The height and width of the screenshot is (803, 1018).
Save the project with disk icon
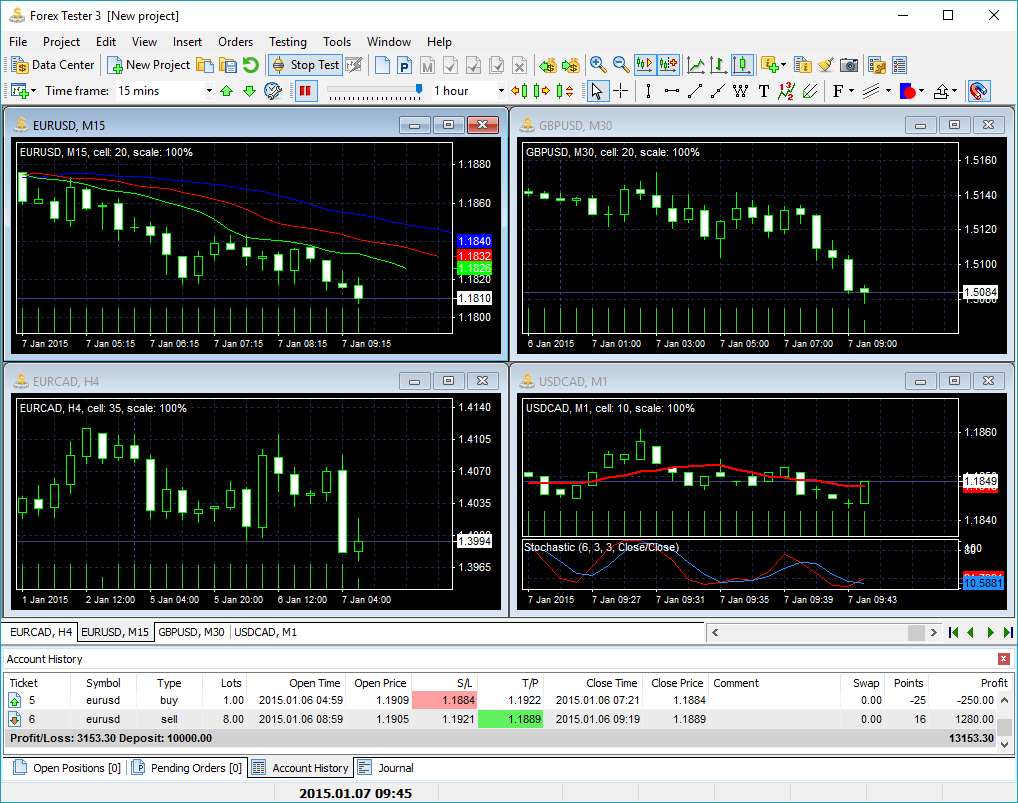pyautogui.click(x=228, y=65)
